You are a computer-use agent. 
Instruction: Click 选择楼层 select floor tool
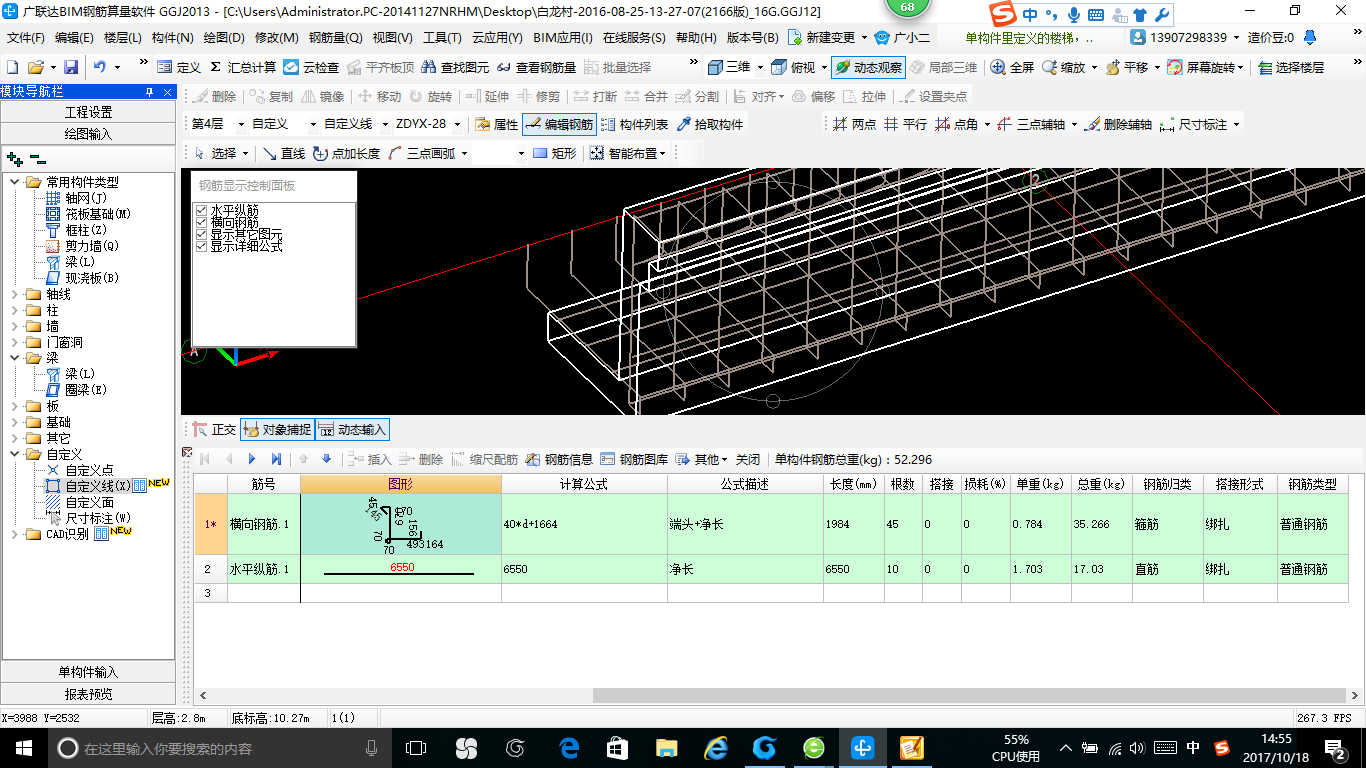(1290, 67)
